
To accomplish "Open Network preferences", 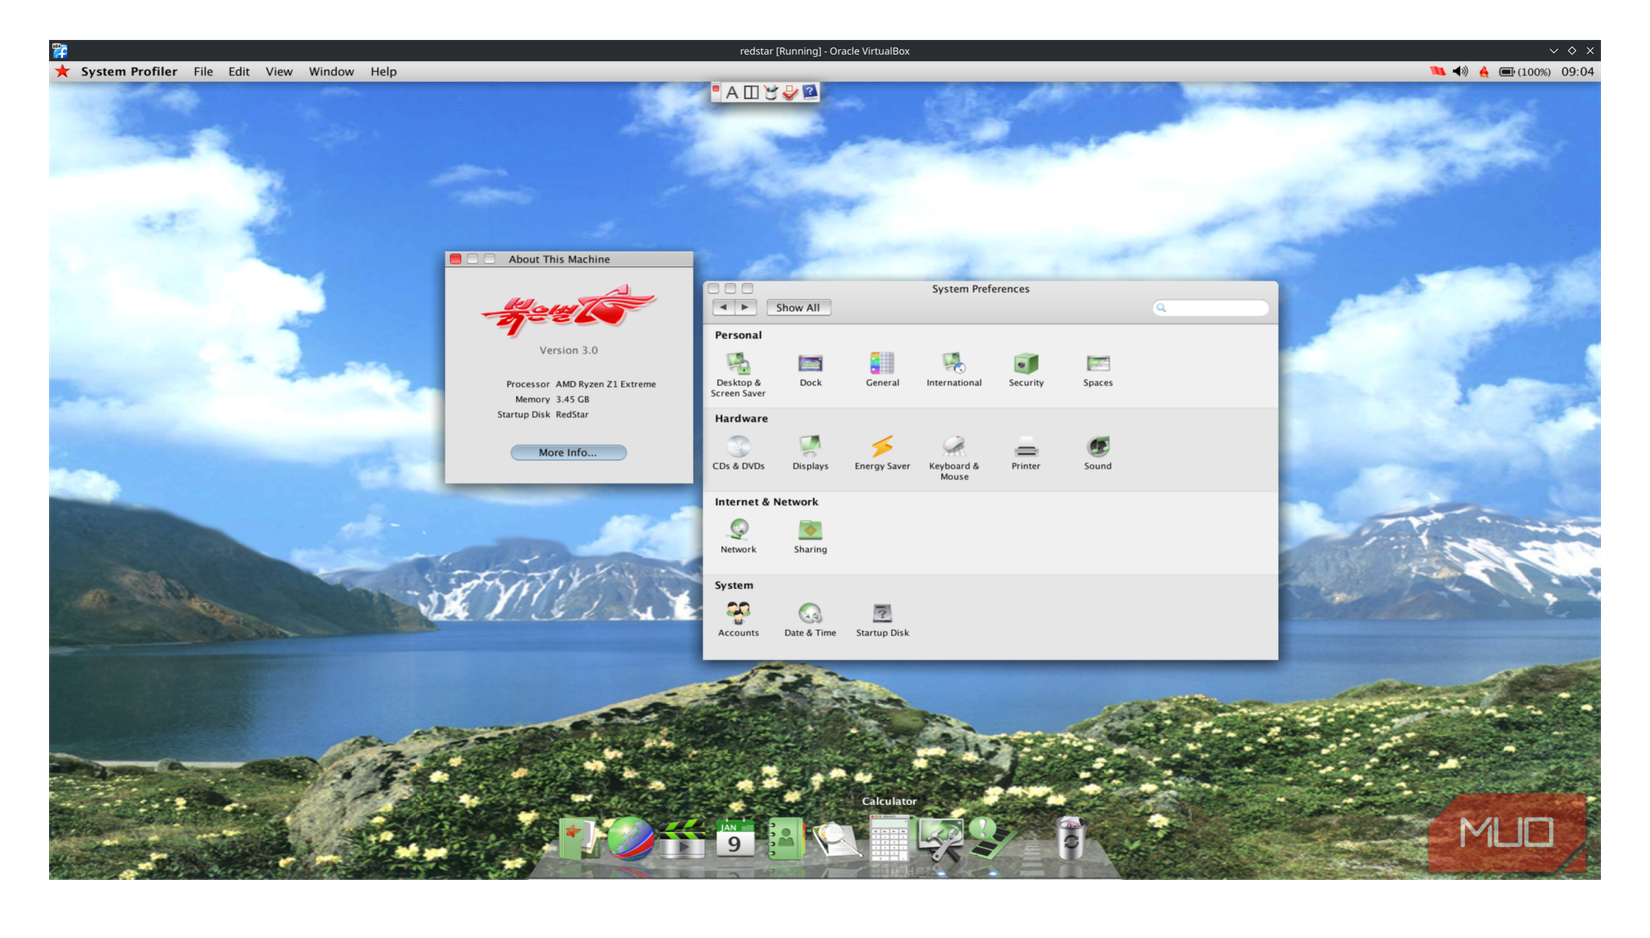I will (x=738, y=530).
